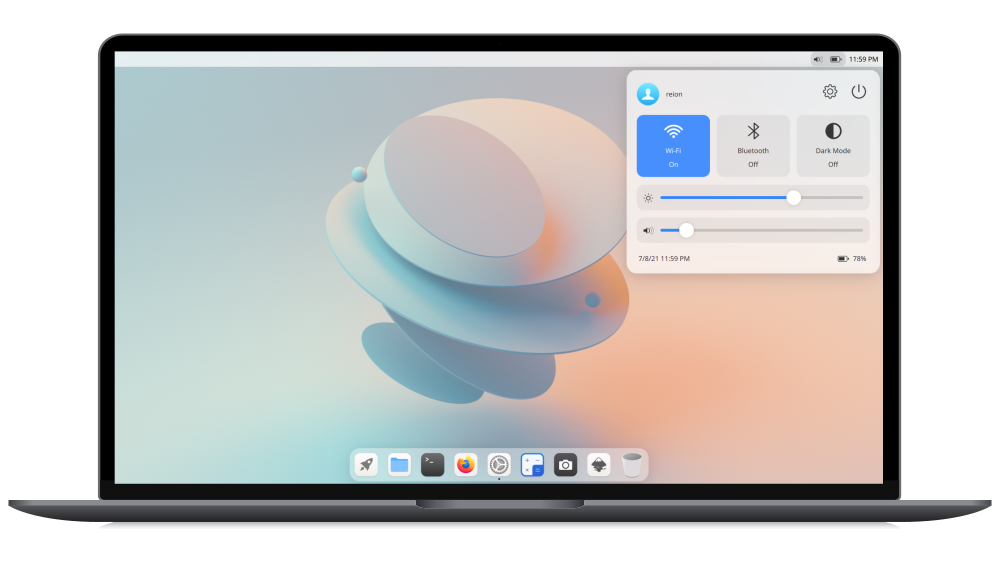Click the power button in control panel
The image size is (1000, 563).
coord(859,92)
